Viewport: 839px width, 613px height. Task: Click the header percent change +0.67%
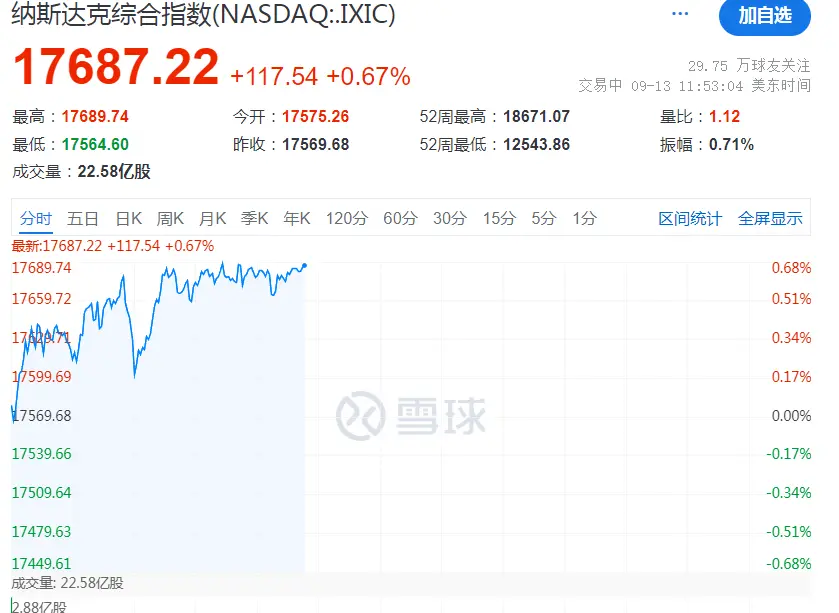click(368, 76)
